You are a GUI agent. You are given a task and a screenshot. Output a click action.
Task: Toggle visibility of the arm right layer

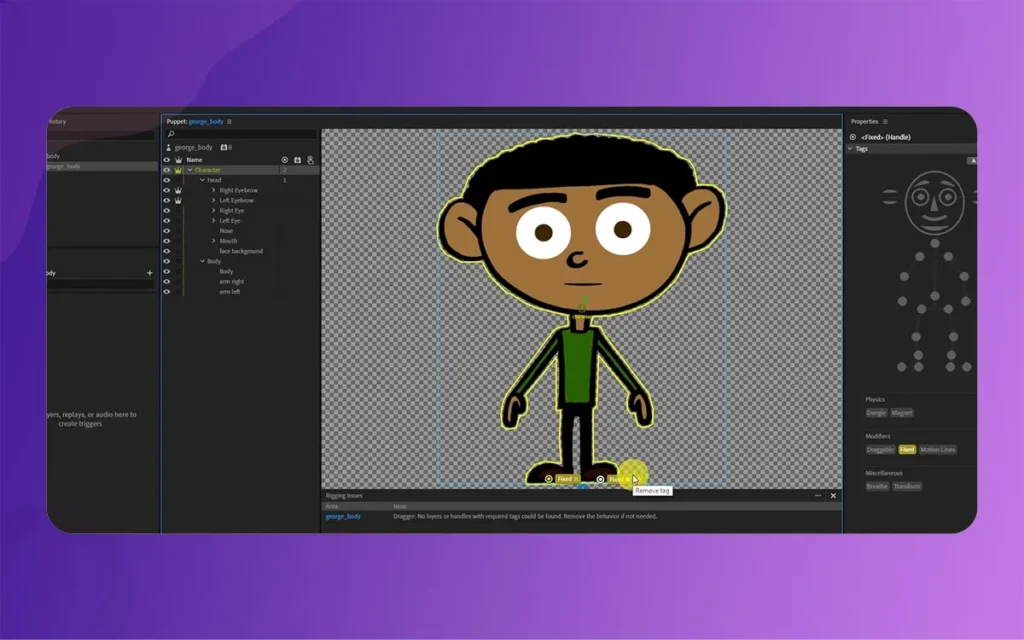point(166,282)
